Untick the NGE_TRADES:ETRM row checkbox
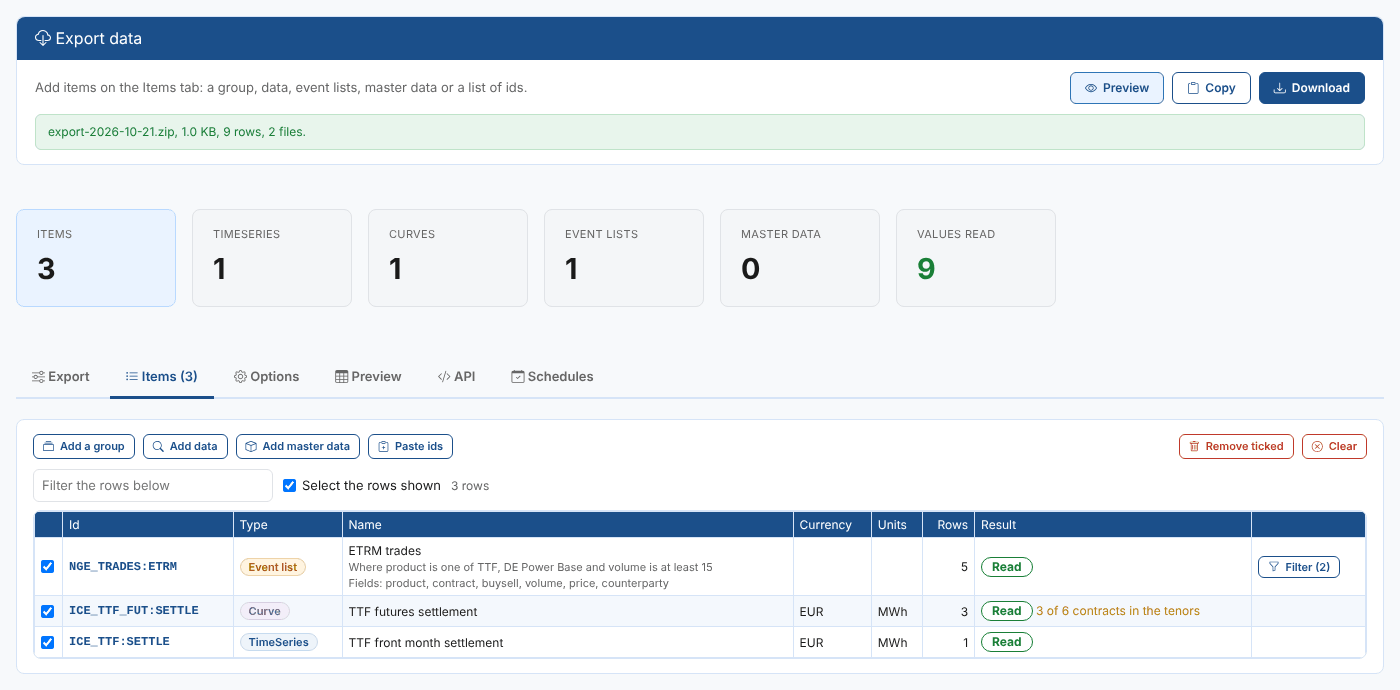 click(x=47, y=567)
